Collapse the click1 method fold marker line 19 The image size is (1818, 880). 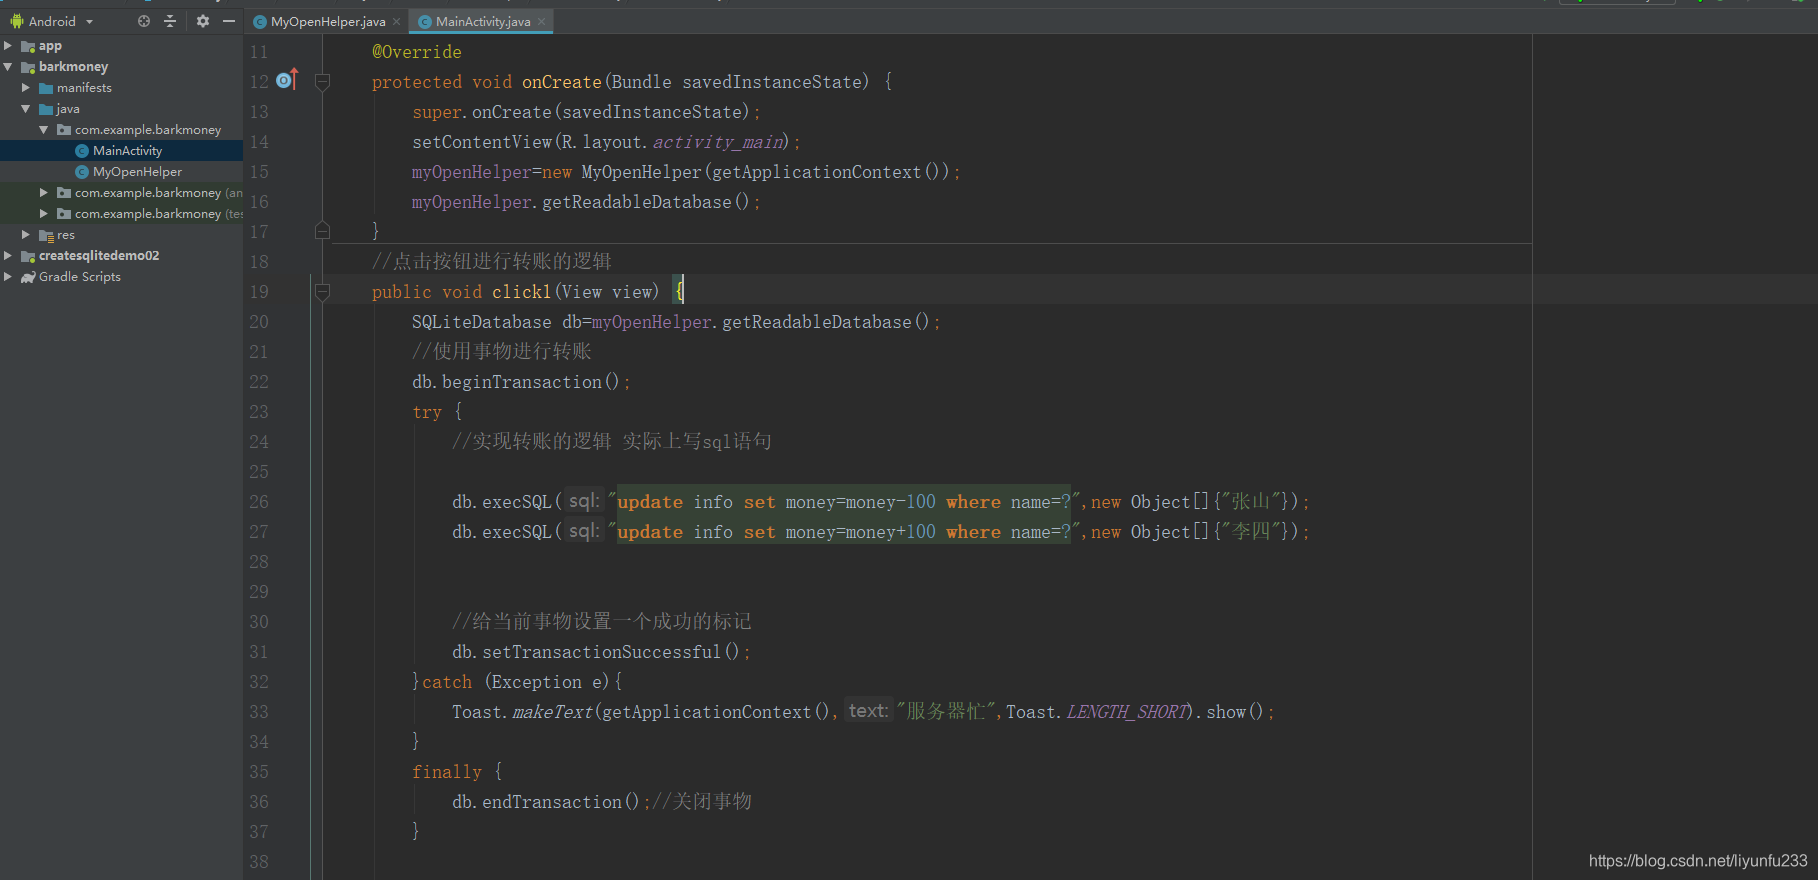pos(322,292)
